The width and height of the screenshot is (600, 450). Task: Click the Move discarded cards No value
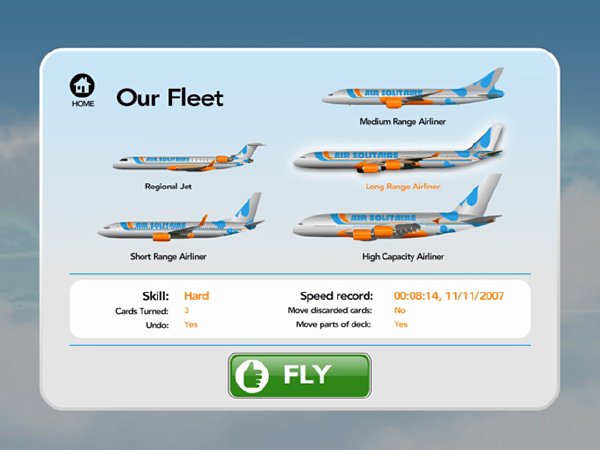click(x=399, y=310)
